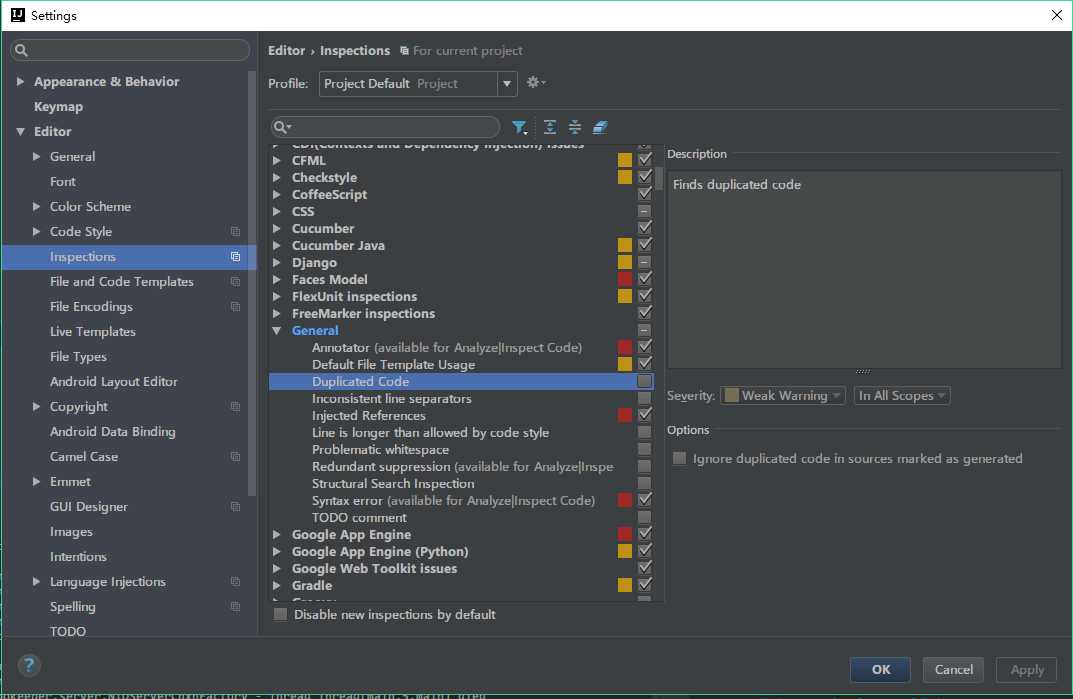
Task: Click the Cancel button
Action: 953,670
